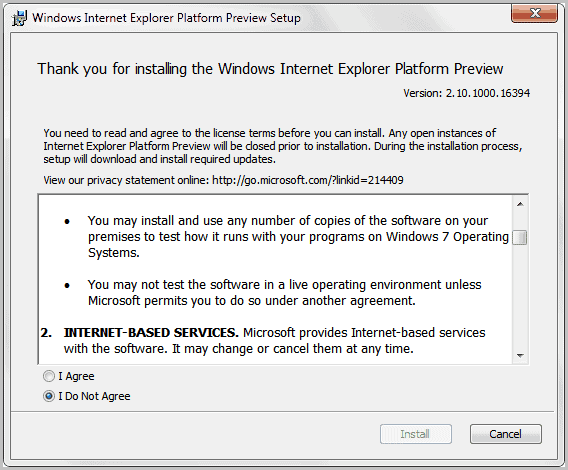Close the Platform Preview Setup window
Viewport: 568px width, 470px height.
coord(534,14)
